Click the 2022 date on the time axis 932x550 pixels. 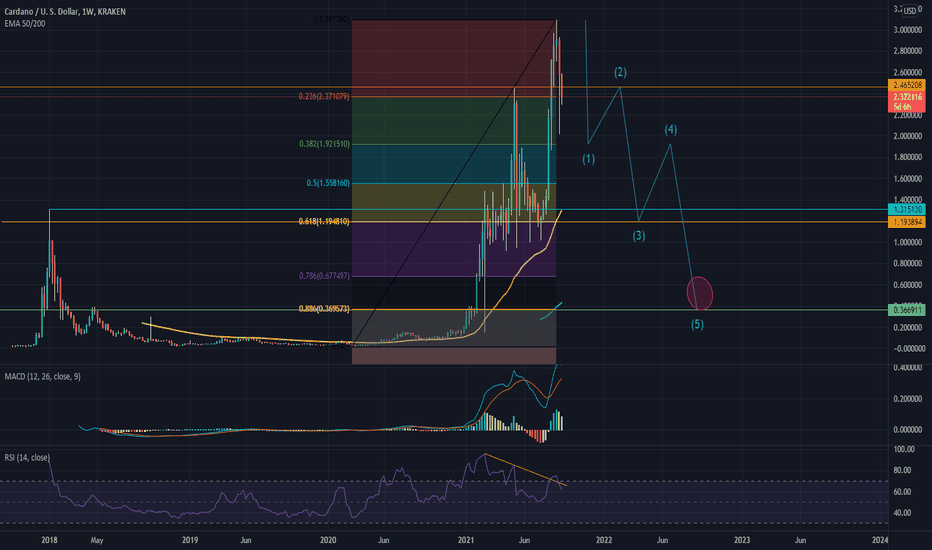tap(604, 540)
